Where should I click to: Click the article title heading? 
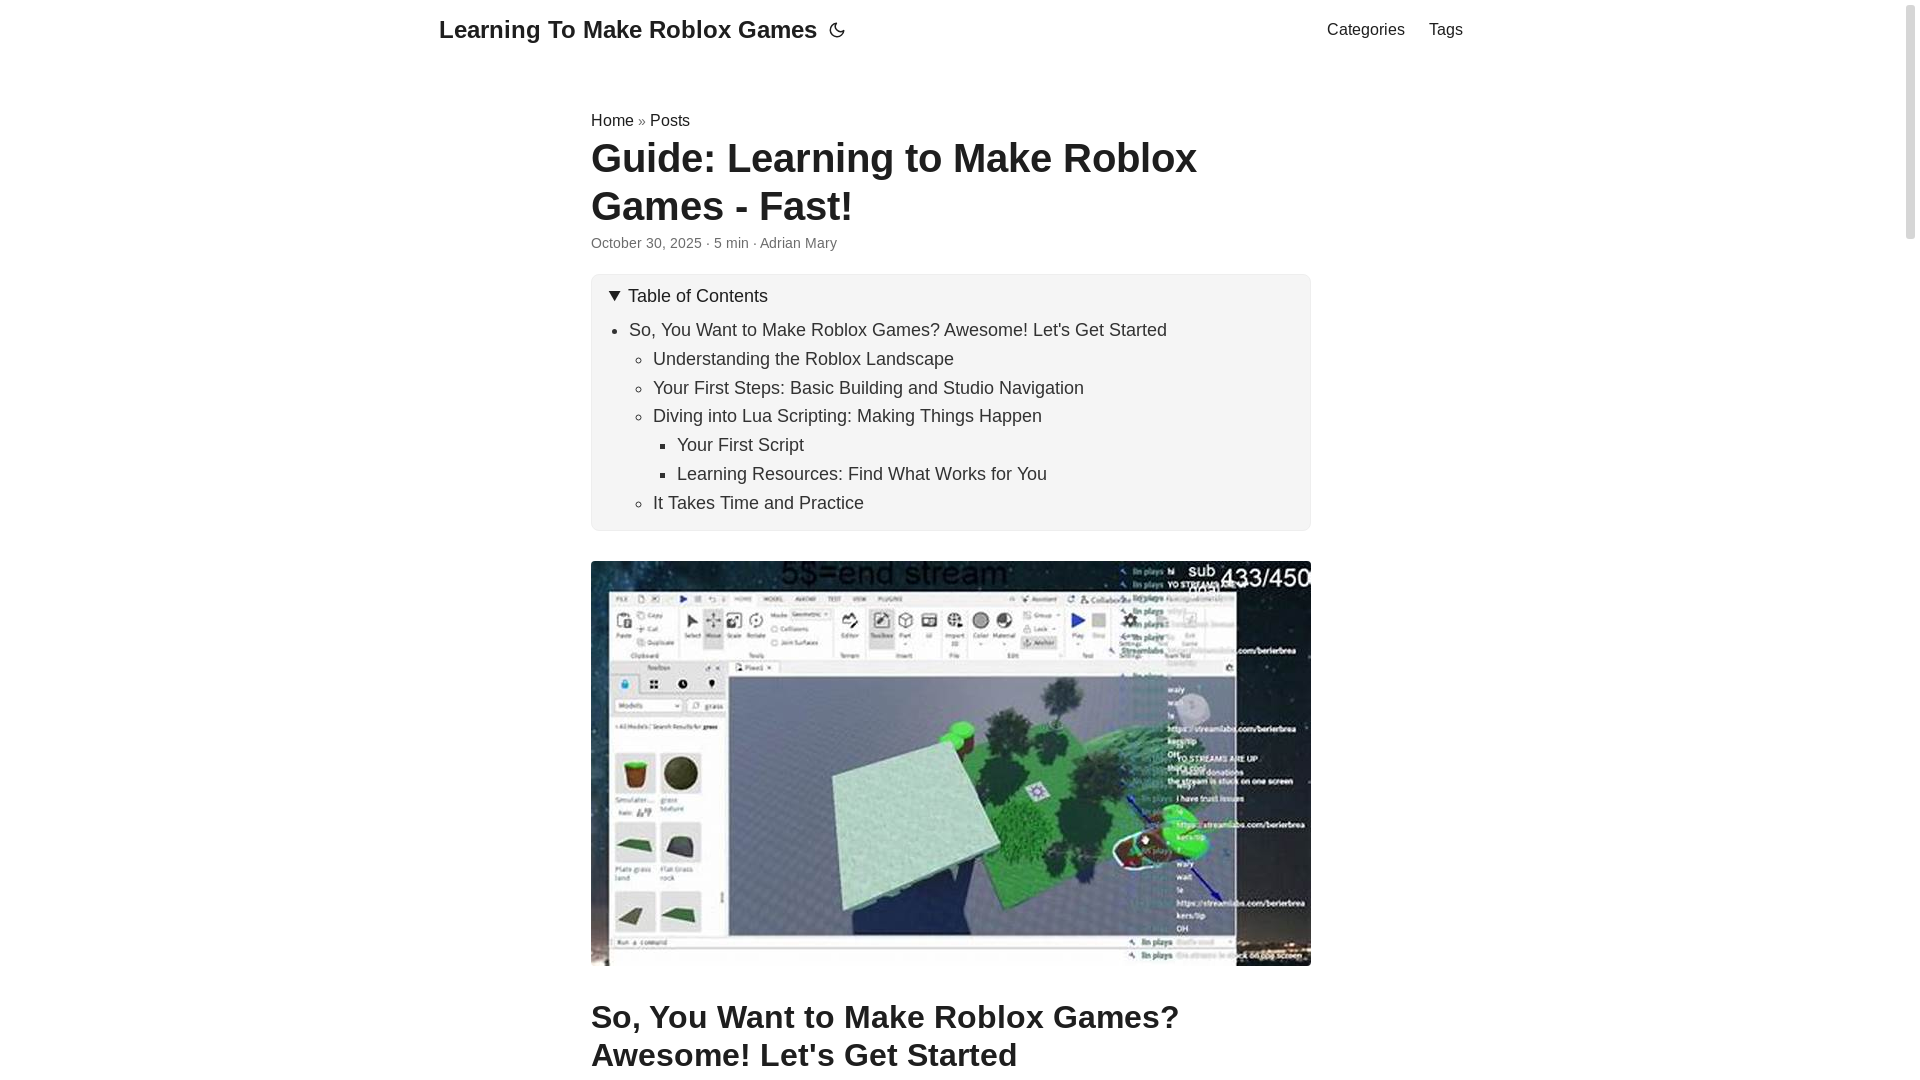click(894, 182)
